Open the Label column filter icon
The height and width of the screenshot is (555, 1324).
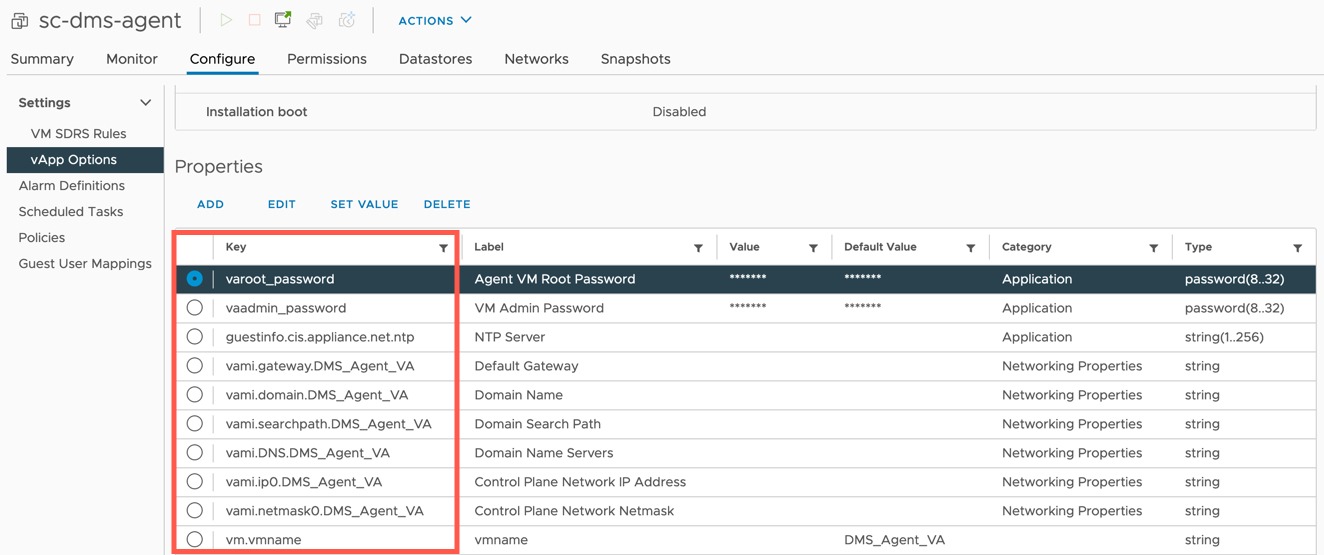pos(698,248)
